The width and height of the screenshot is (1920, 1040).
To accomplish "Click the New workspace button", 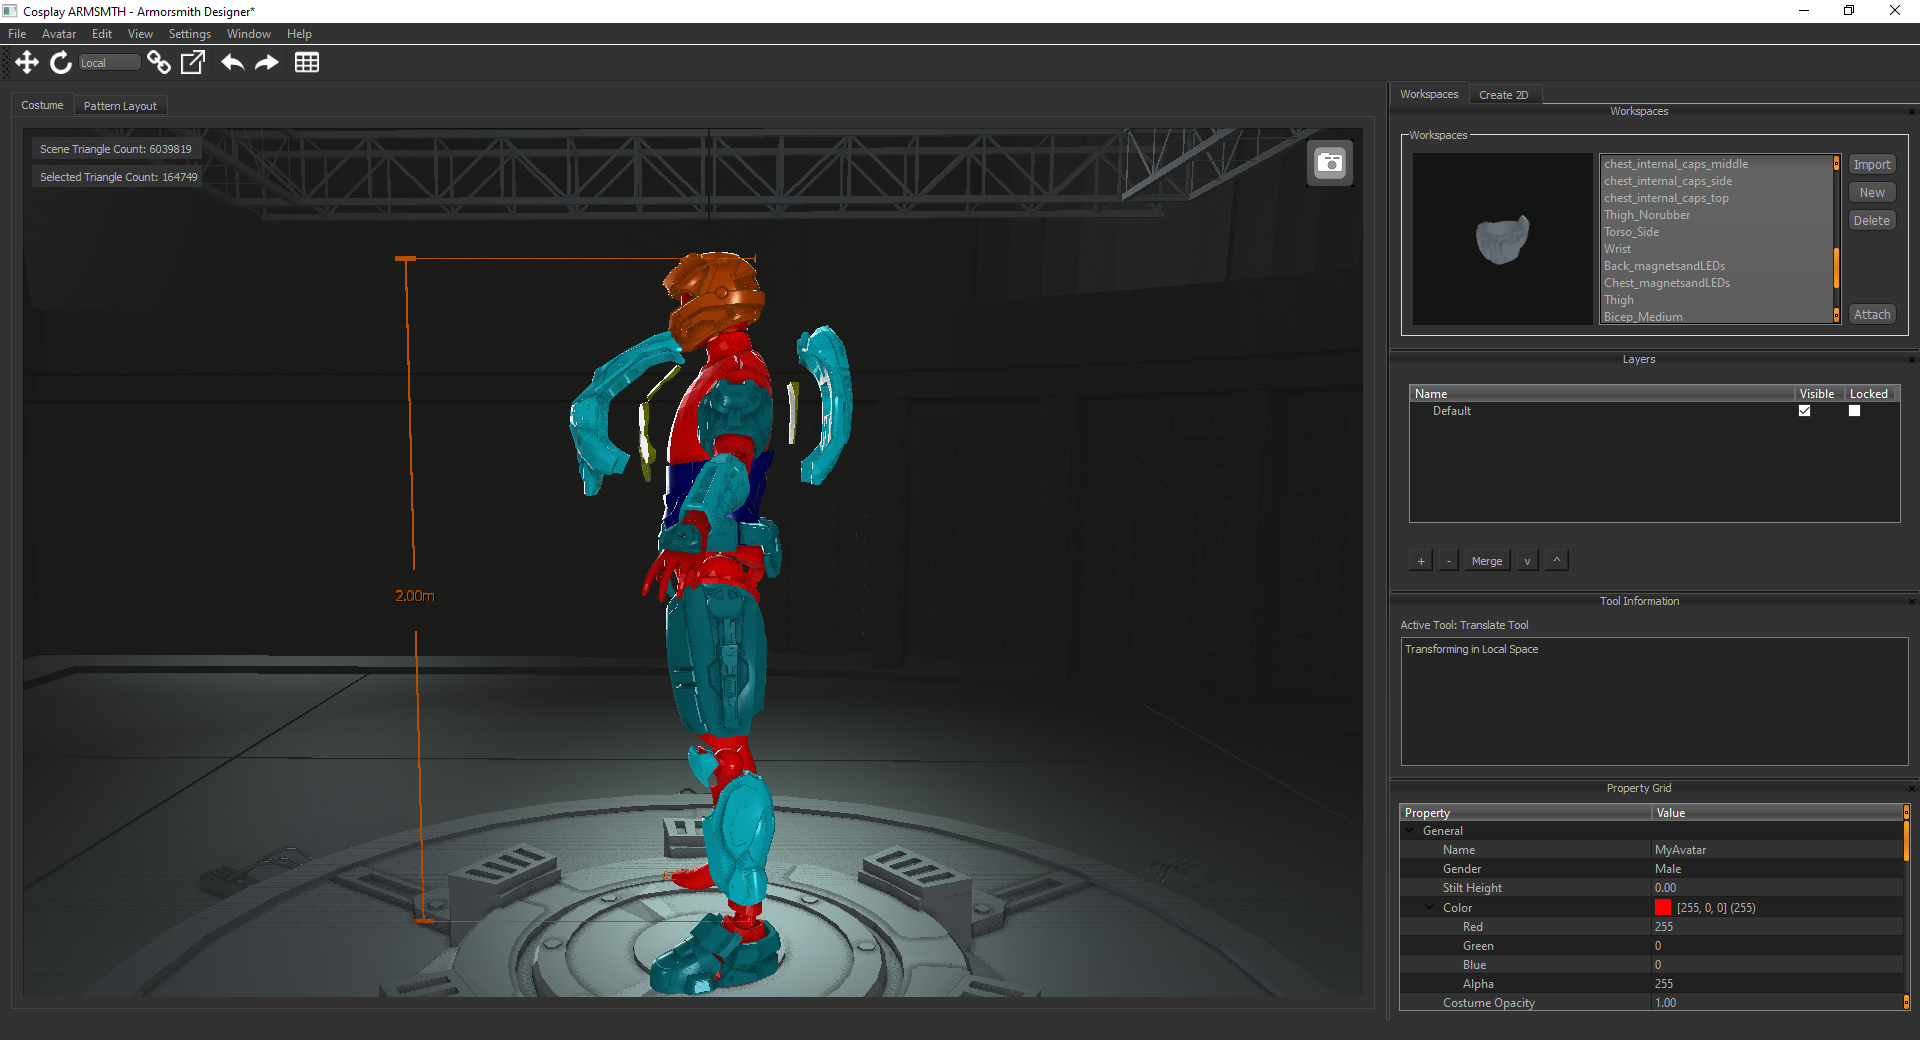I will click(x=1872, y=193).
